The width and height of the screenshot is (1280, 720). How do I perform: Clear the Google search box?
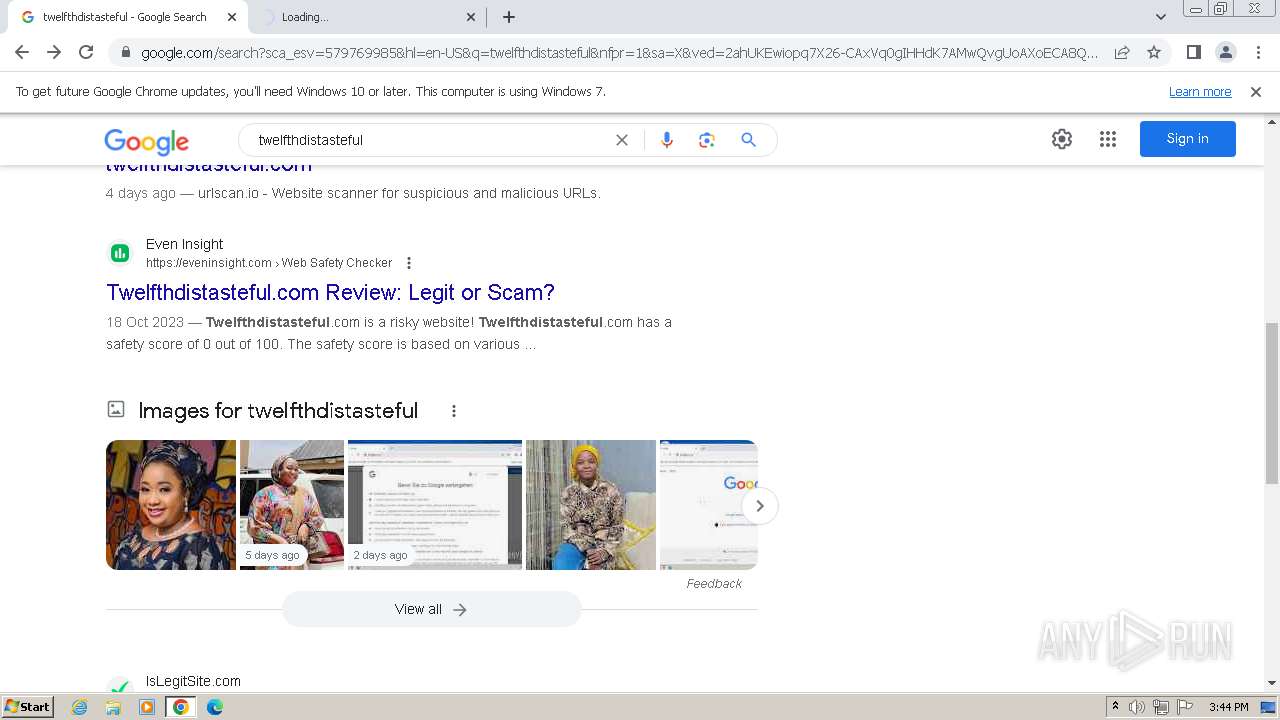coord(622,140)
